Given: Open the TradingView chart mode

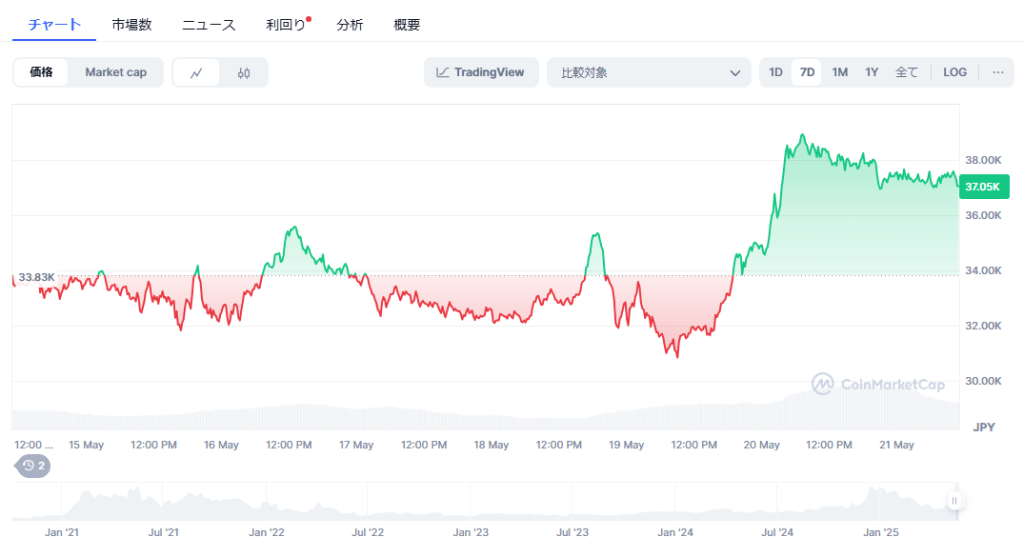Looking at the screenshot, I should point(481,72).
